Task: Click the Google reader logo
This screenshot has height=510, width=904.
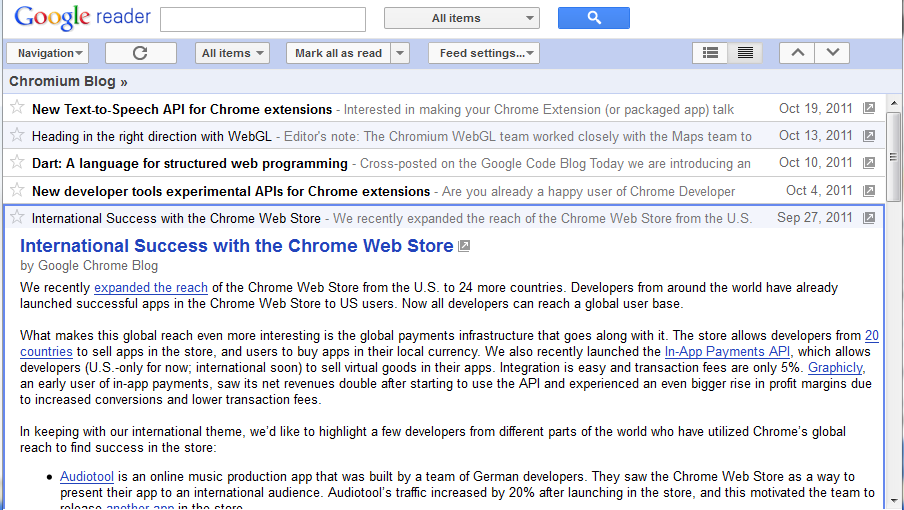Action: coord(82,18)
